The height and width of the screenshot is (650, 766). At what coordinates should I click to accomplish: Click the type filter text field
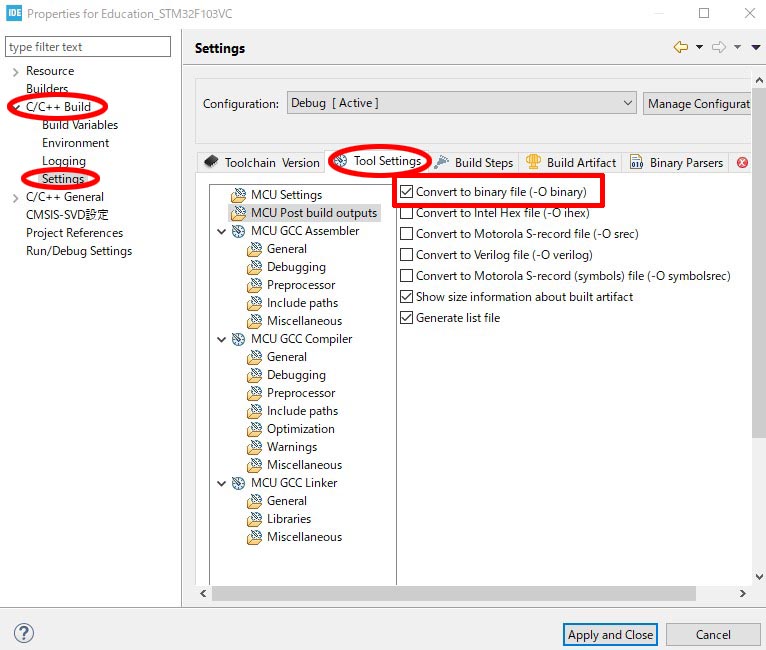88,47
